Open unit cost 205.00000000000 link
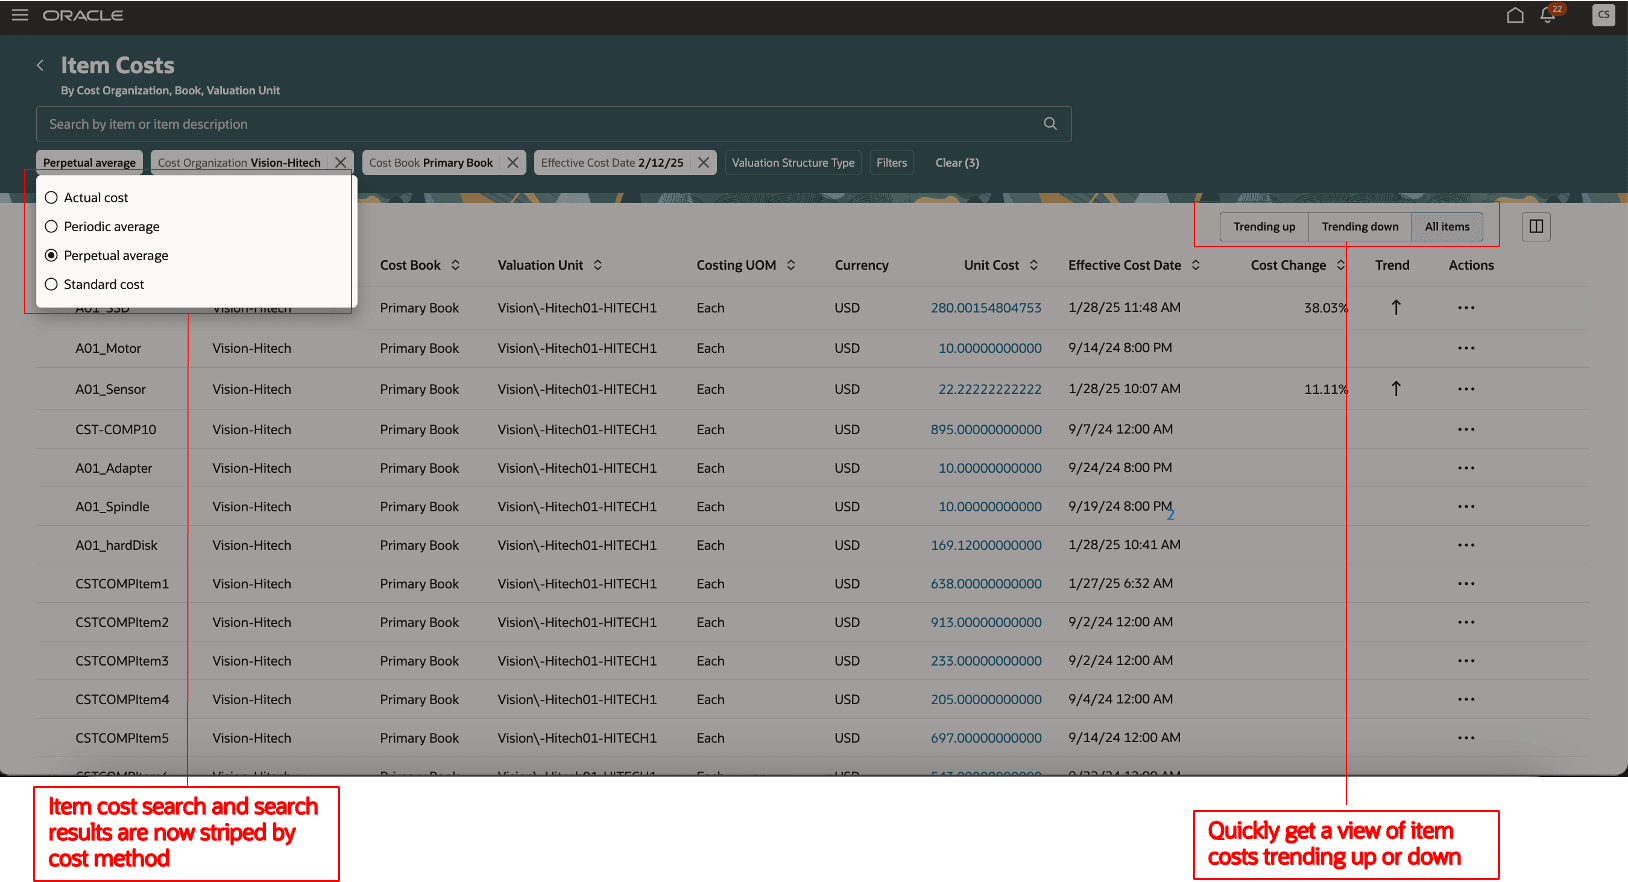The image size is (1628, 882). pyautogui.click(x=986, y=699)
